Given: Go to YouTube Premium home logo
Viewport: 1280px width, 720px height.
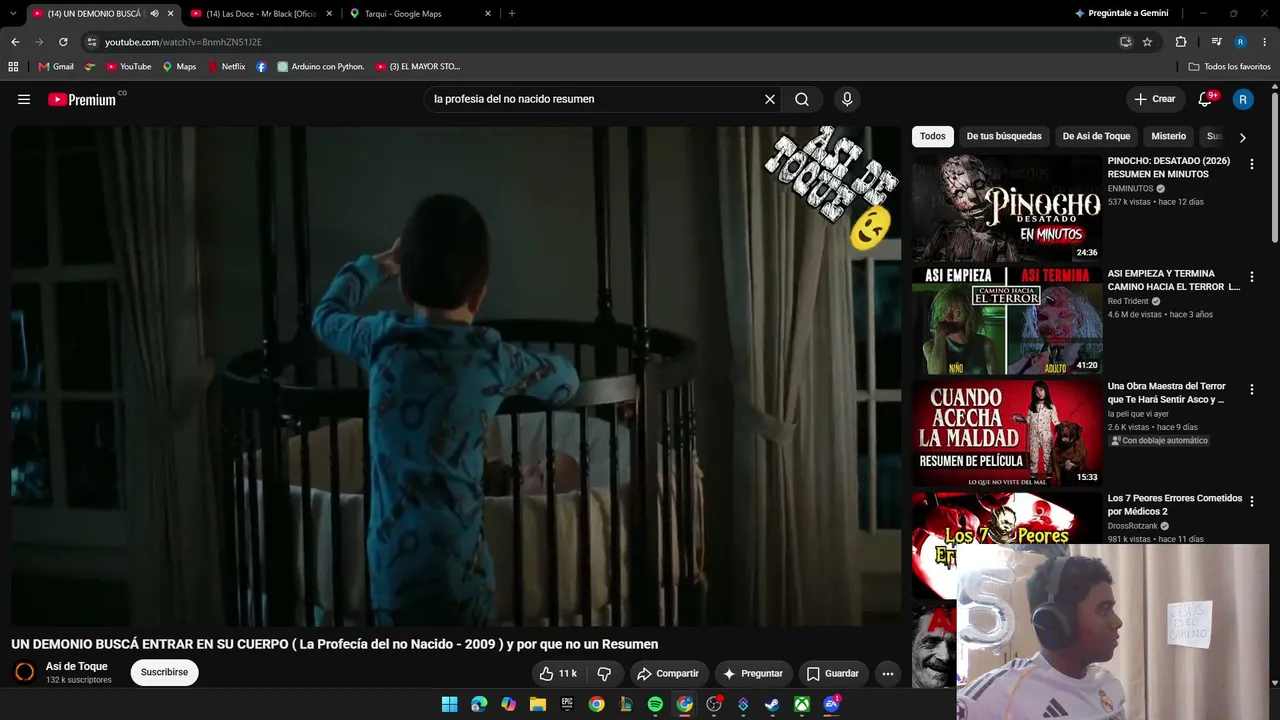Looking at the screenshot, I should [84, 99].
